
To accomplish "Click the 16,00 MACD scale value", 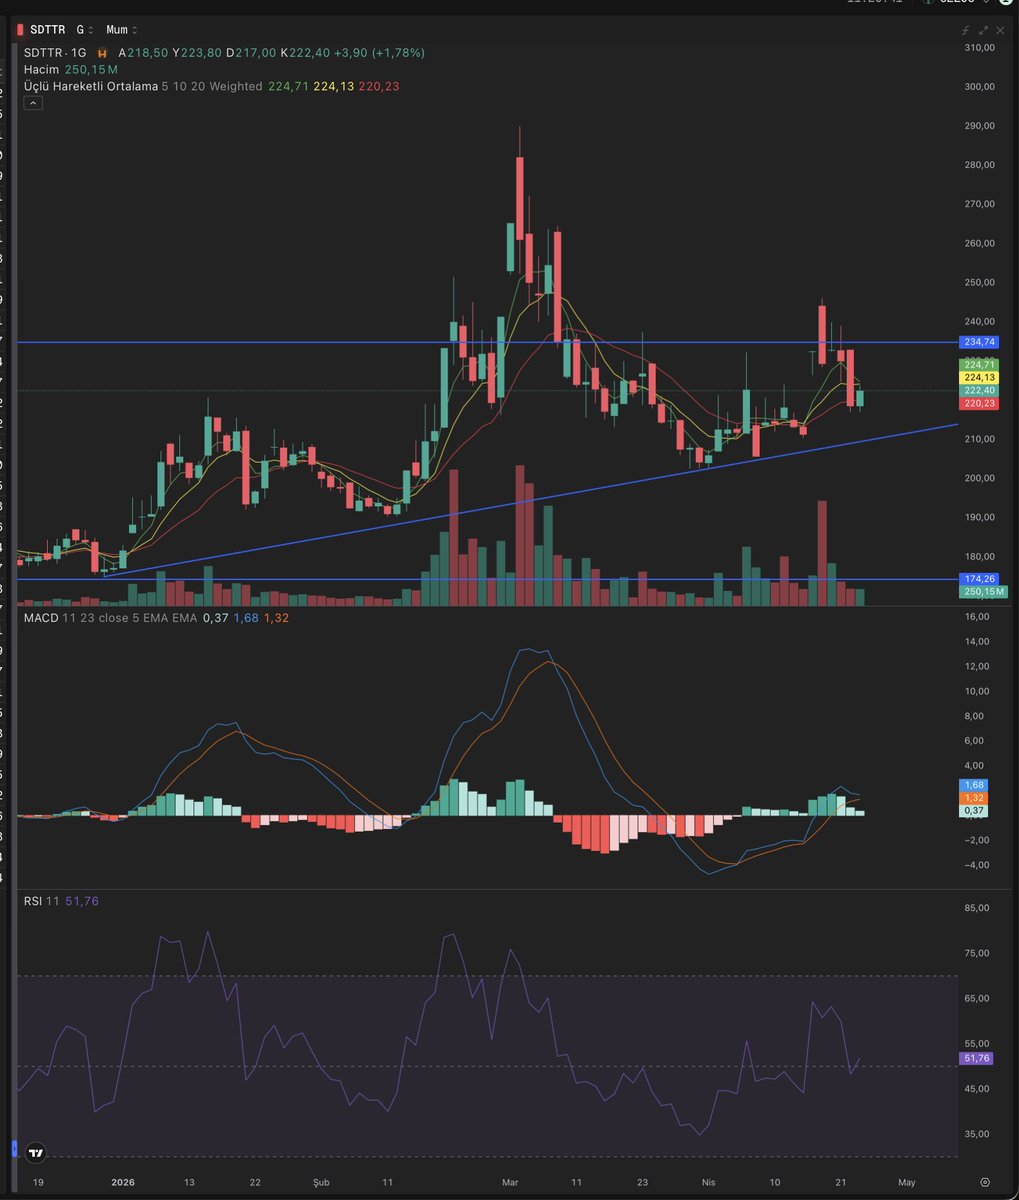I will (979, 617).
